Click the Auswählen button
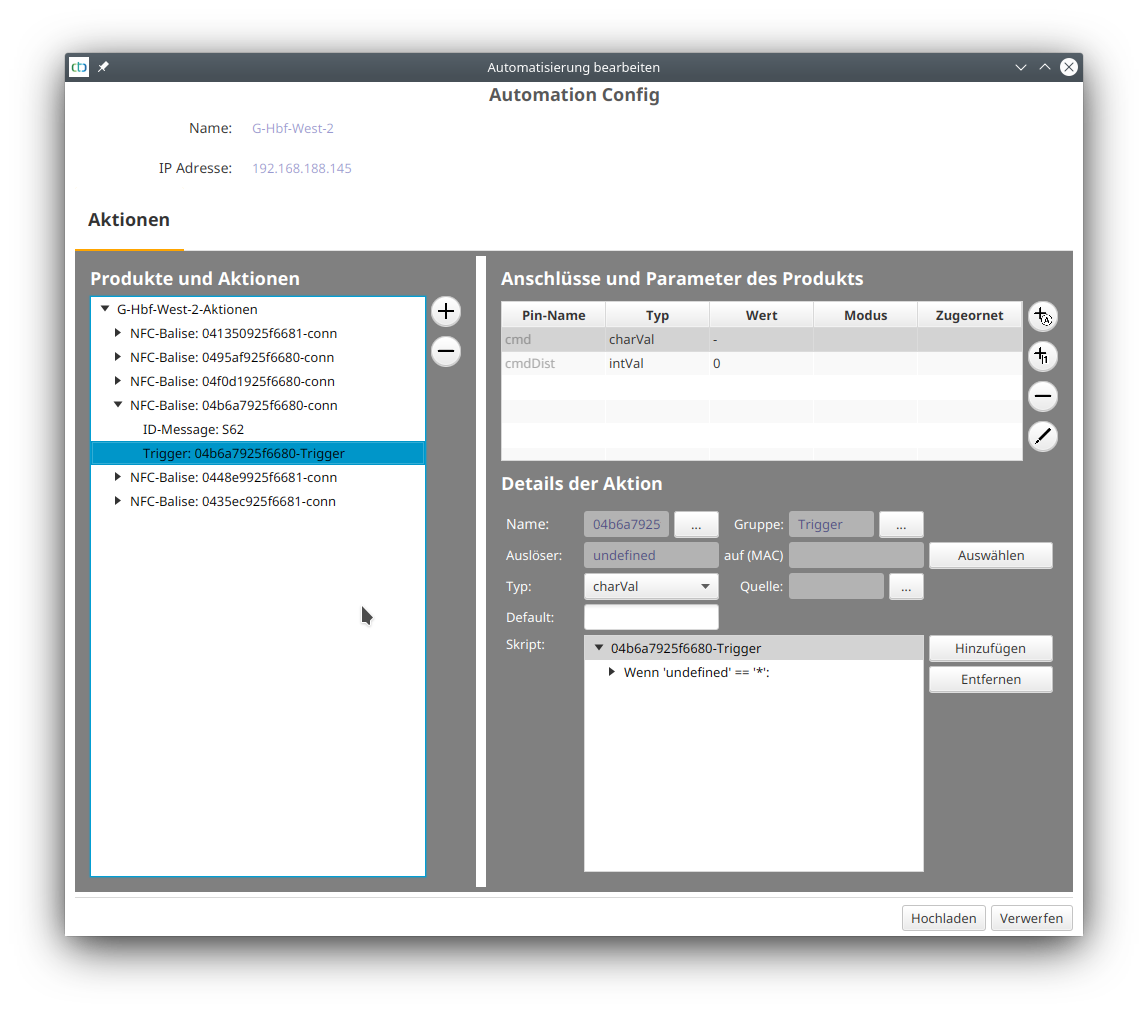The width and height of the screenshot is (1148, 1013). [990, 555]
